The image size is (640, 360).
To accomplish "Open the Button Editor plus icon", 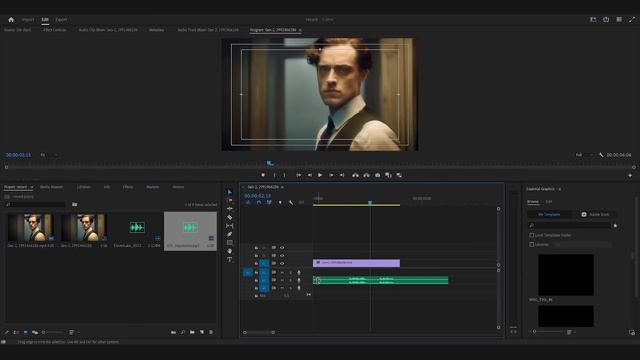I will pos(630,175).
